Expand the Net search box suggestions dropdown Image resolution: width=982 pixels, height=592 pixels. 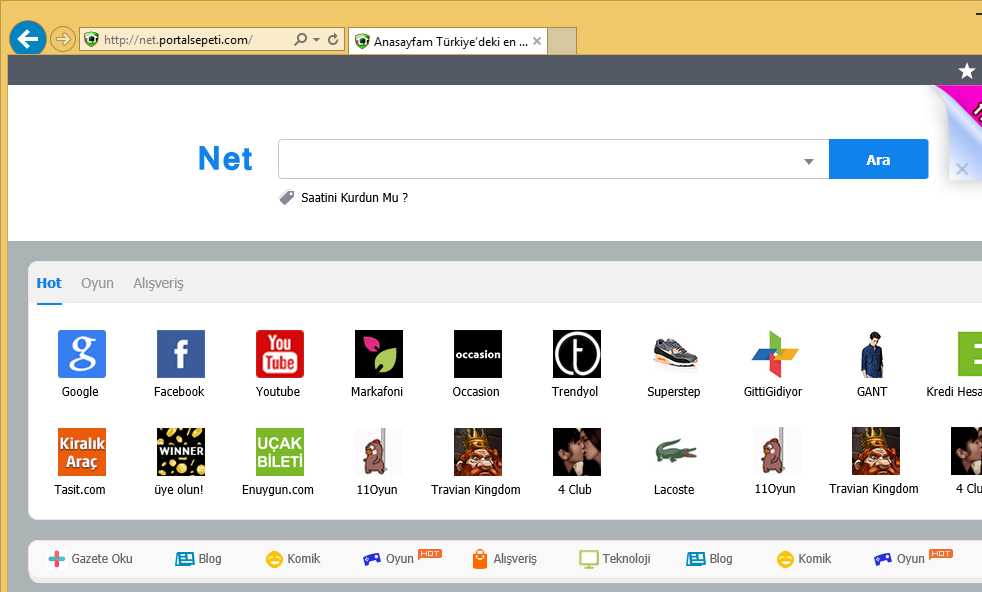coord(809,161)
